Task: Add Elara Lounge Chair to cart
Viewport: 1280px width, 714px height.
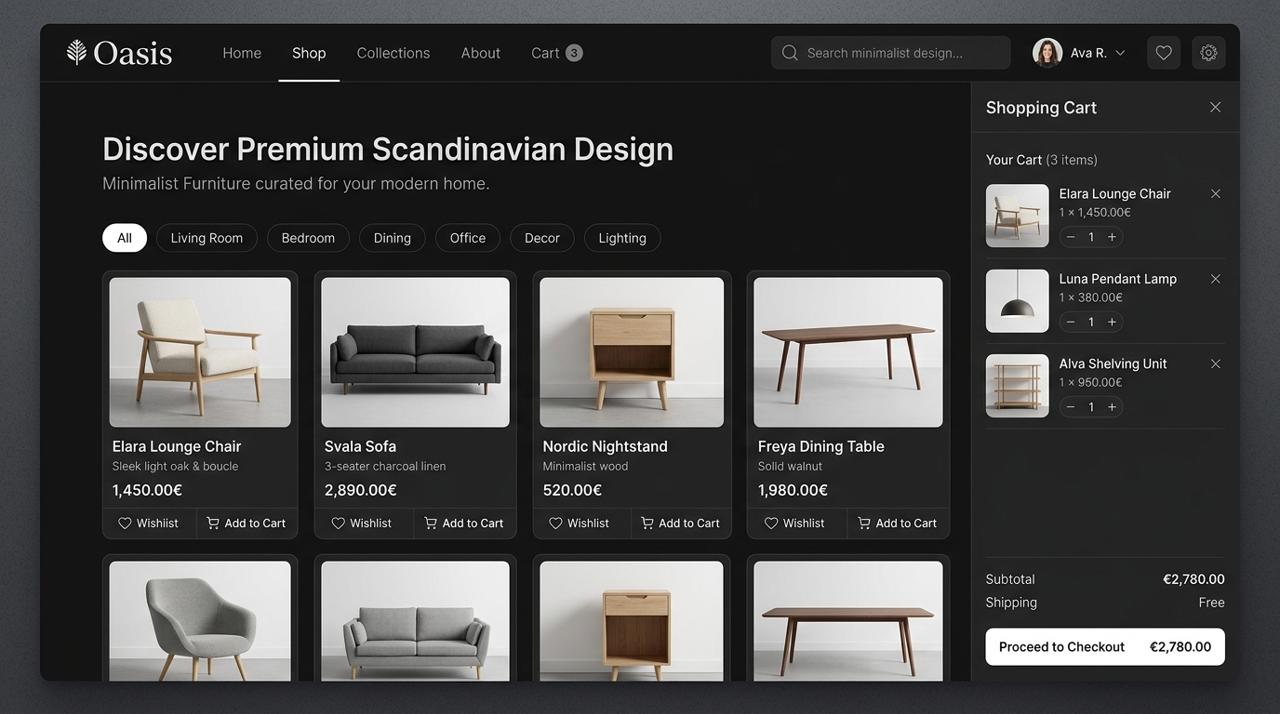Action: coord(246,523)
